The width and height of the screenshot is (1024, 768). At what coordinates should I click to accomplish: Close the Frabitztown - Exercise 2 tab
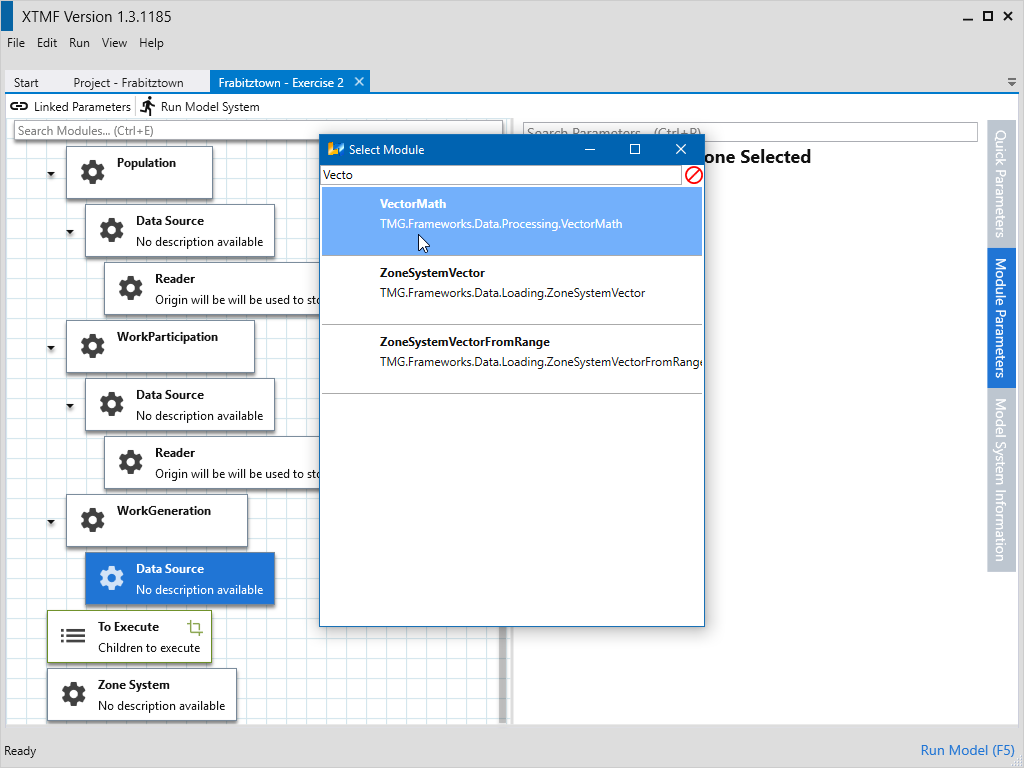pyautogui.click(x=360, y=82)
